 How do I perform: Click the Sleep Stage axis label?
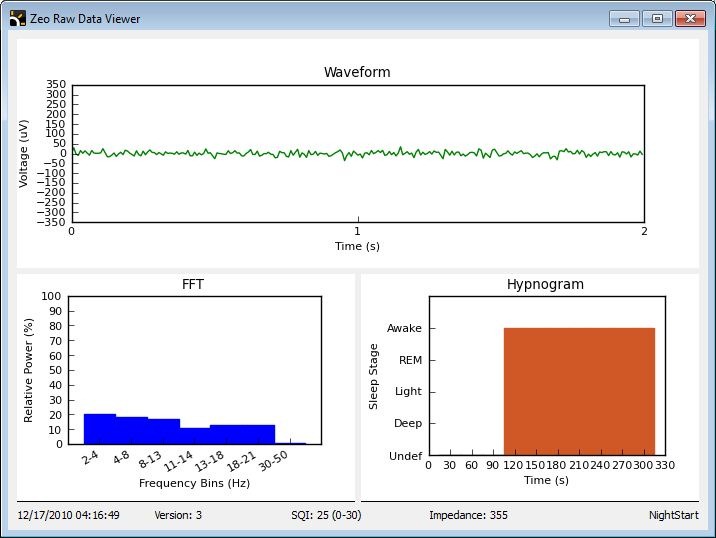coord(374,377)
